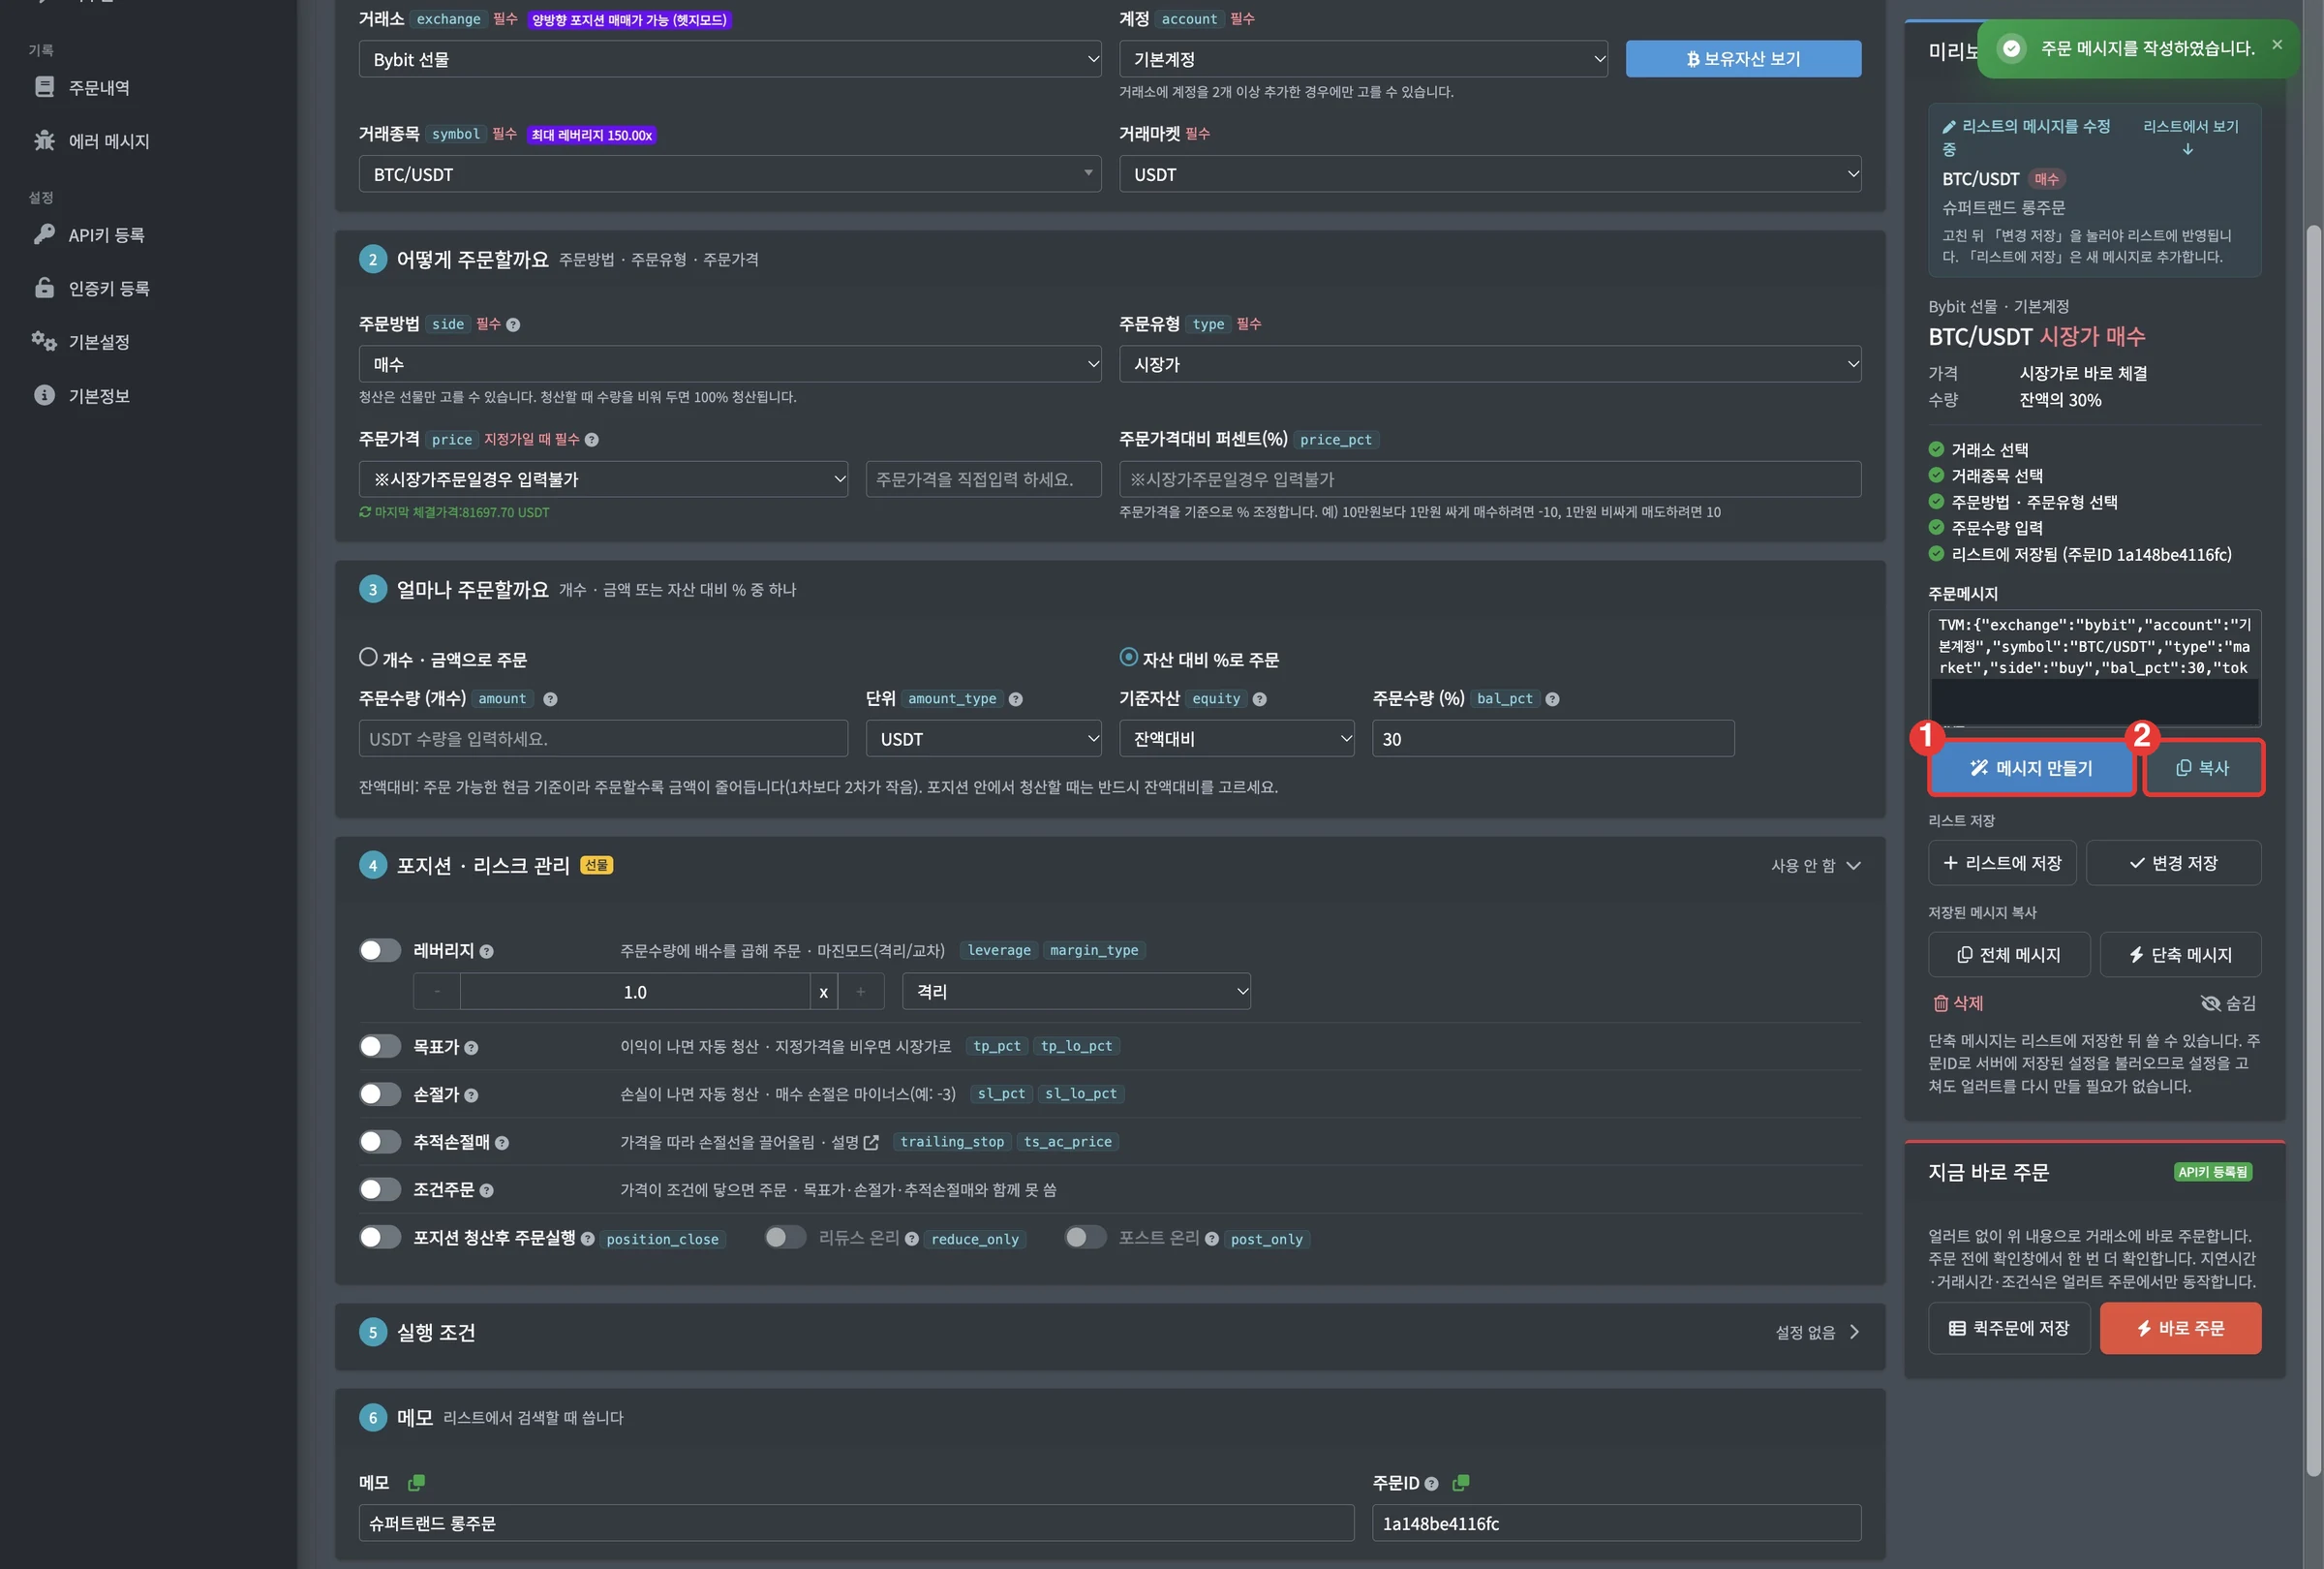The height and width of the screenshot is (1569, 2324).
Task: Open the trailing stop 설명 external link icon
Action: 871,1142
